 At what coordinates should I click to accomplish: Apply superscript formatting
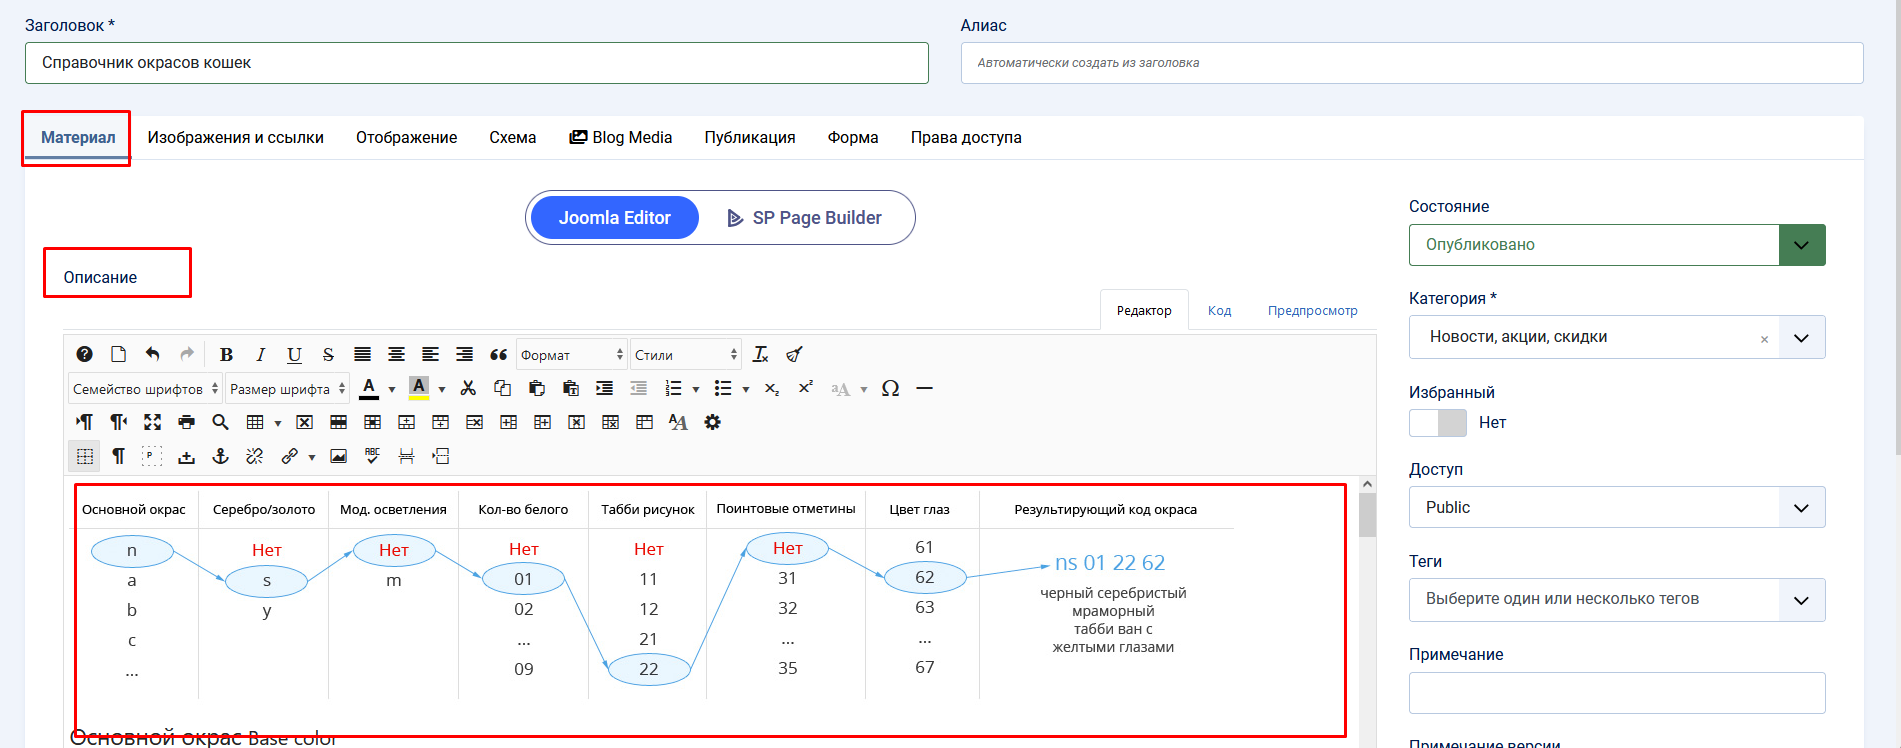(x=806, y=388)
